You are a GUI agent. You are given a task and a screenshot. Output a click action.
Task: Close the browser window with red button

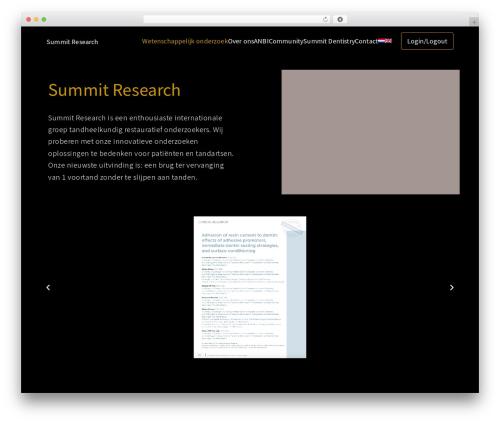(29, 19)
